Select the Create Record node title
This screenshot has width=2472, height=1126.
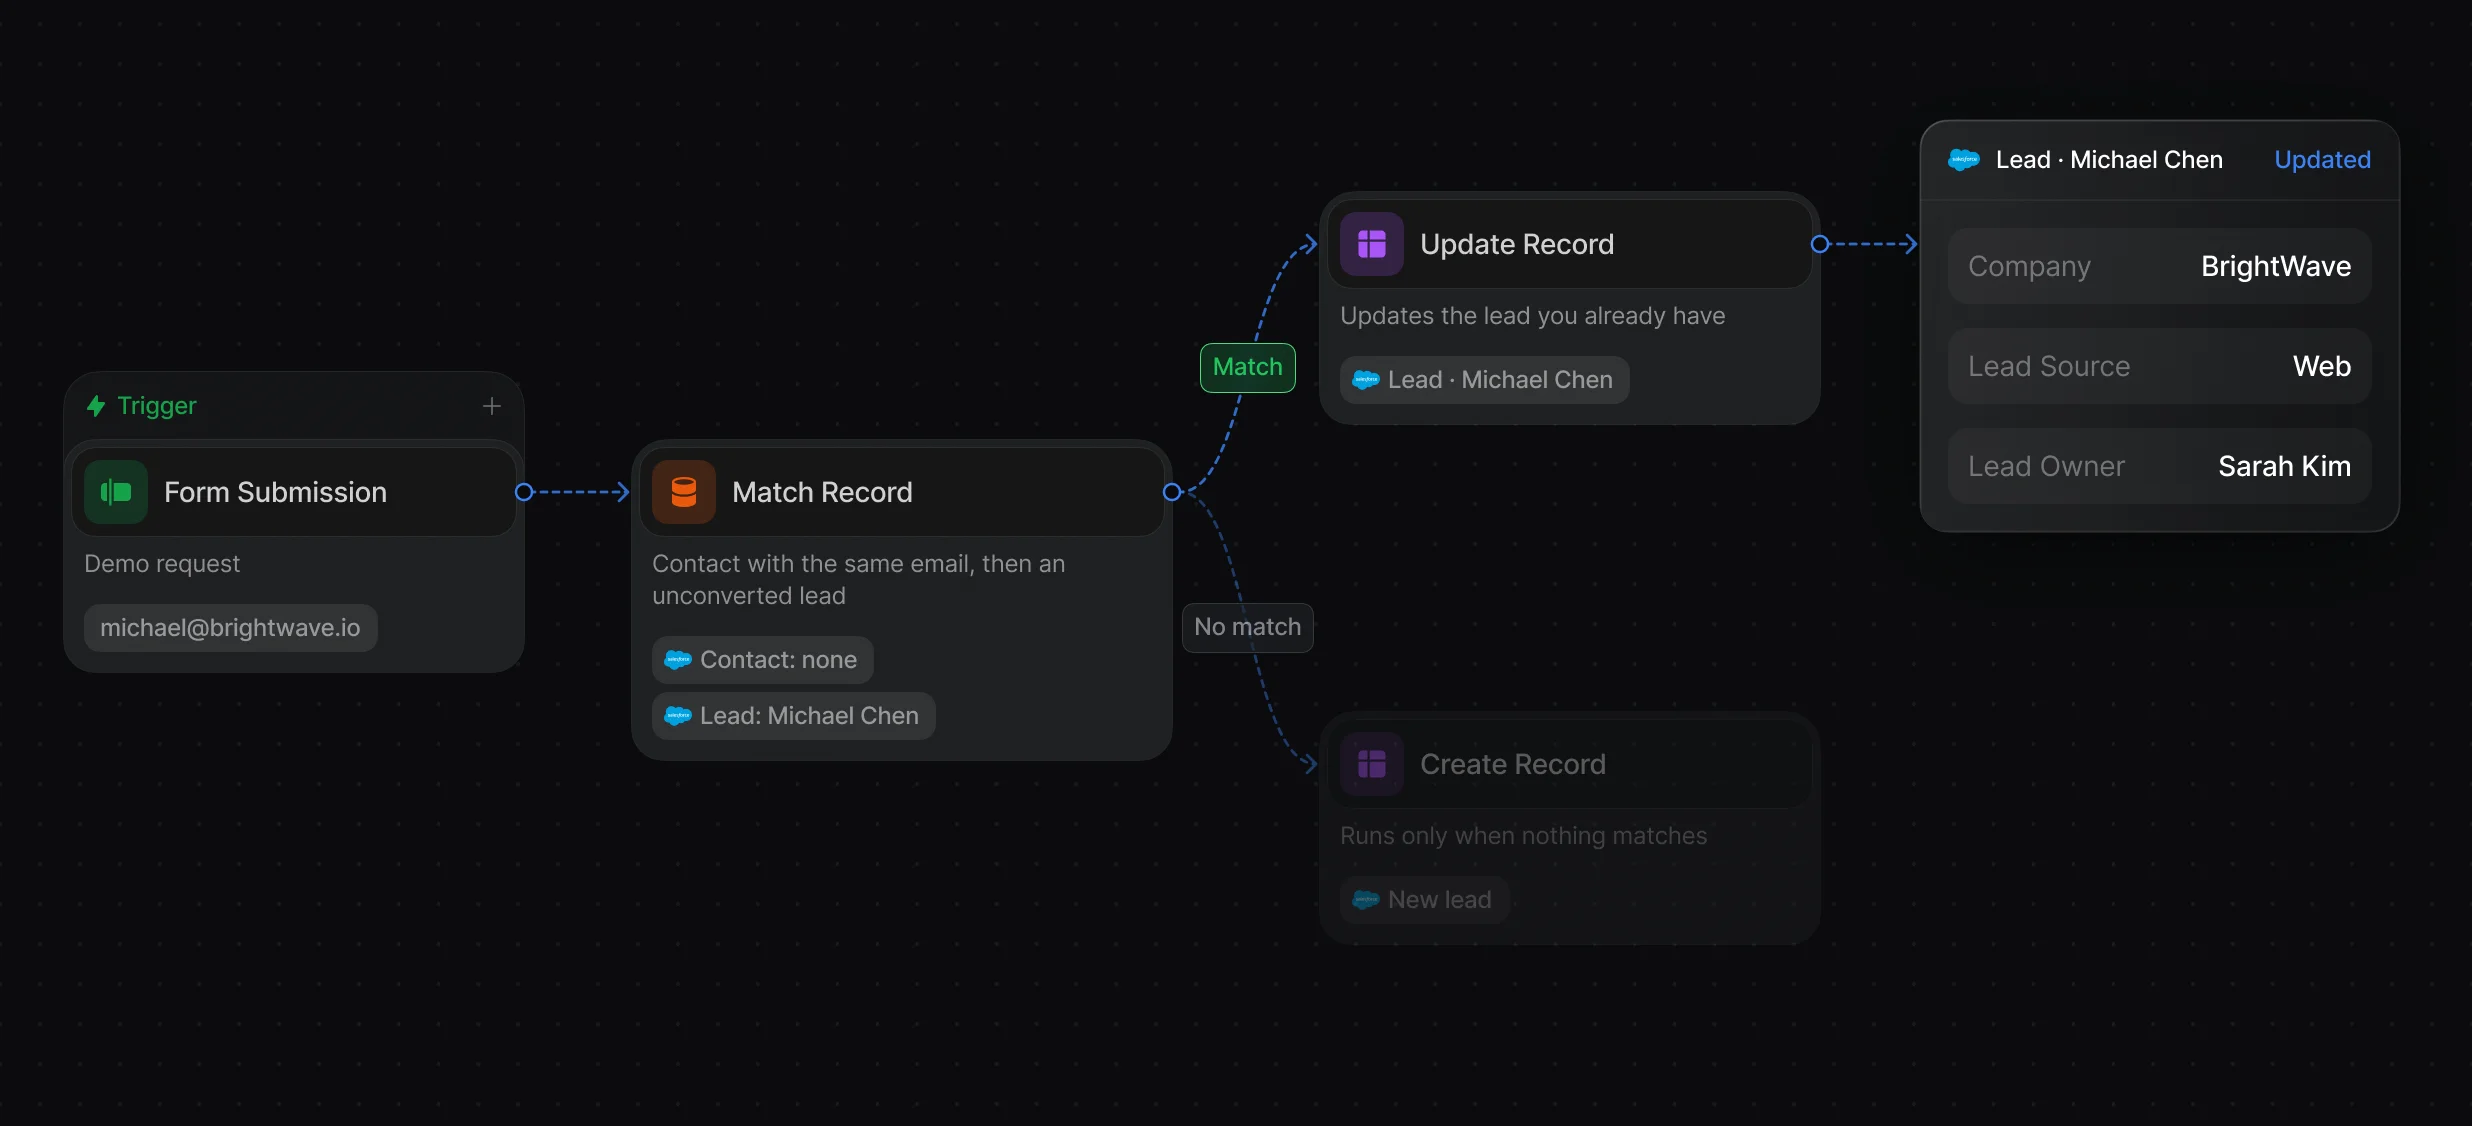[x=1513, y=764]
